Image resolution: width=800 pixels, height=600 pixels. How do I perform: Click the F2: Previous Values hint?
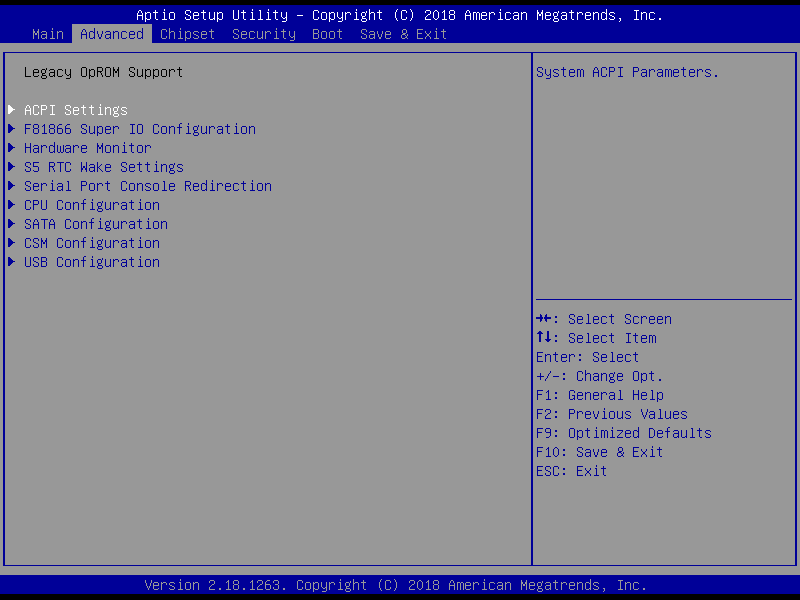click(x=612, y=414)
